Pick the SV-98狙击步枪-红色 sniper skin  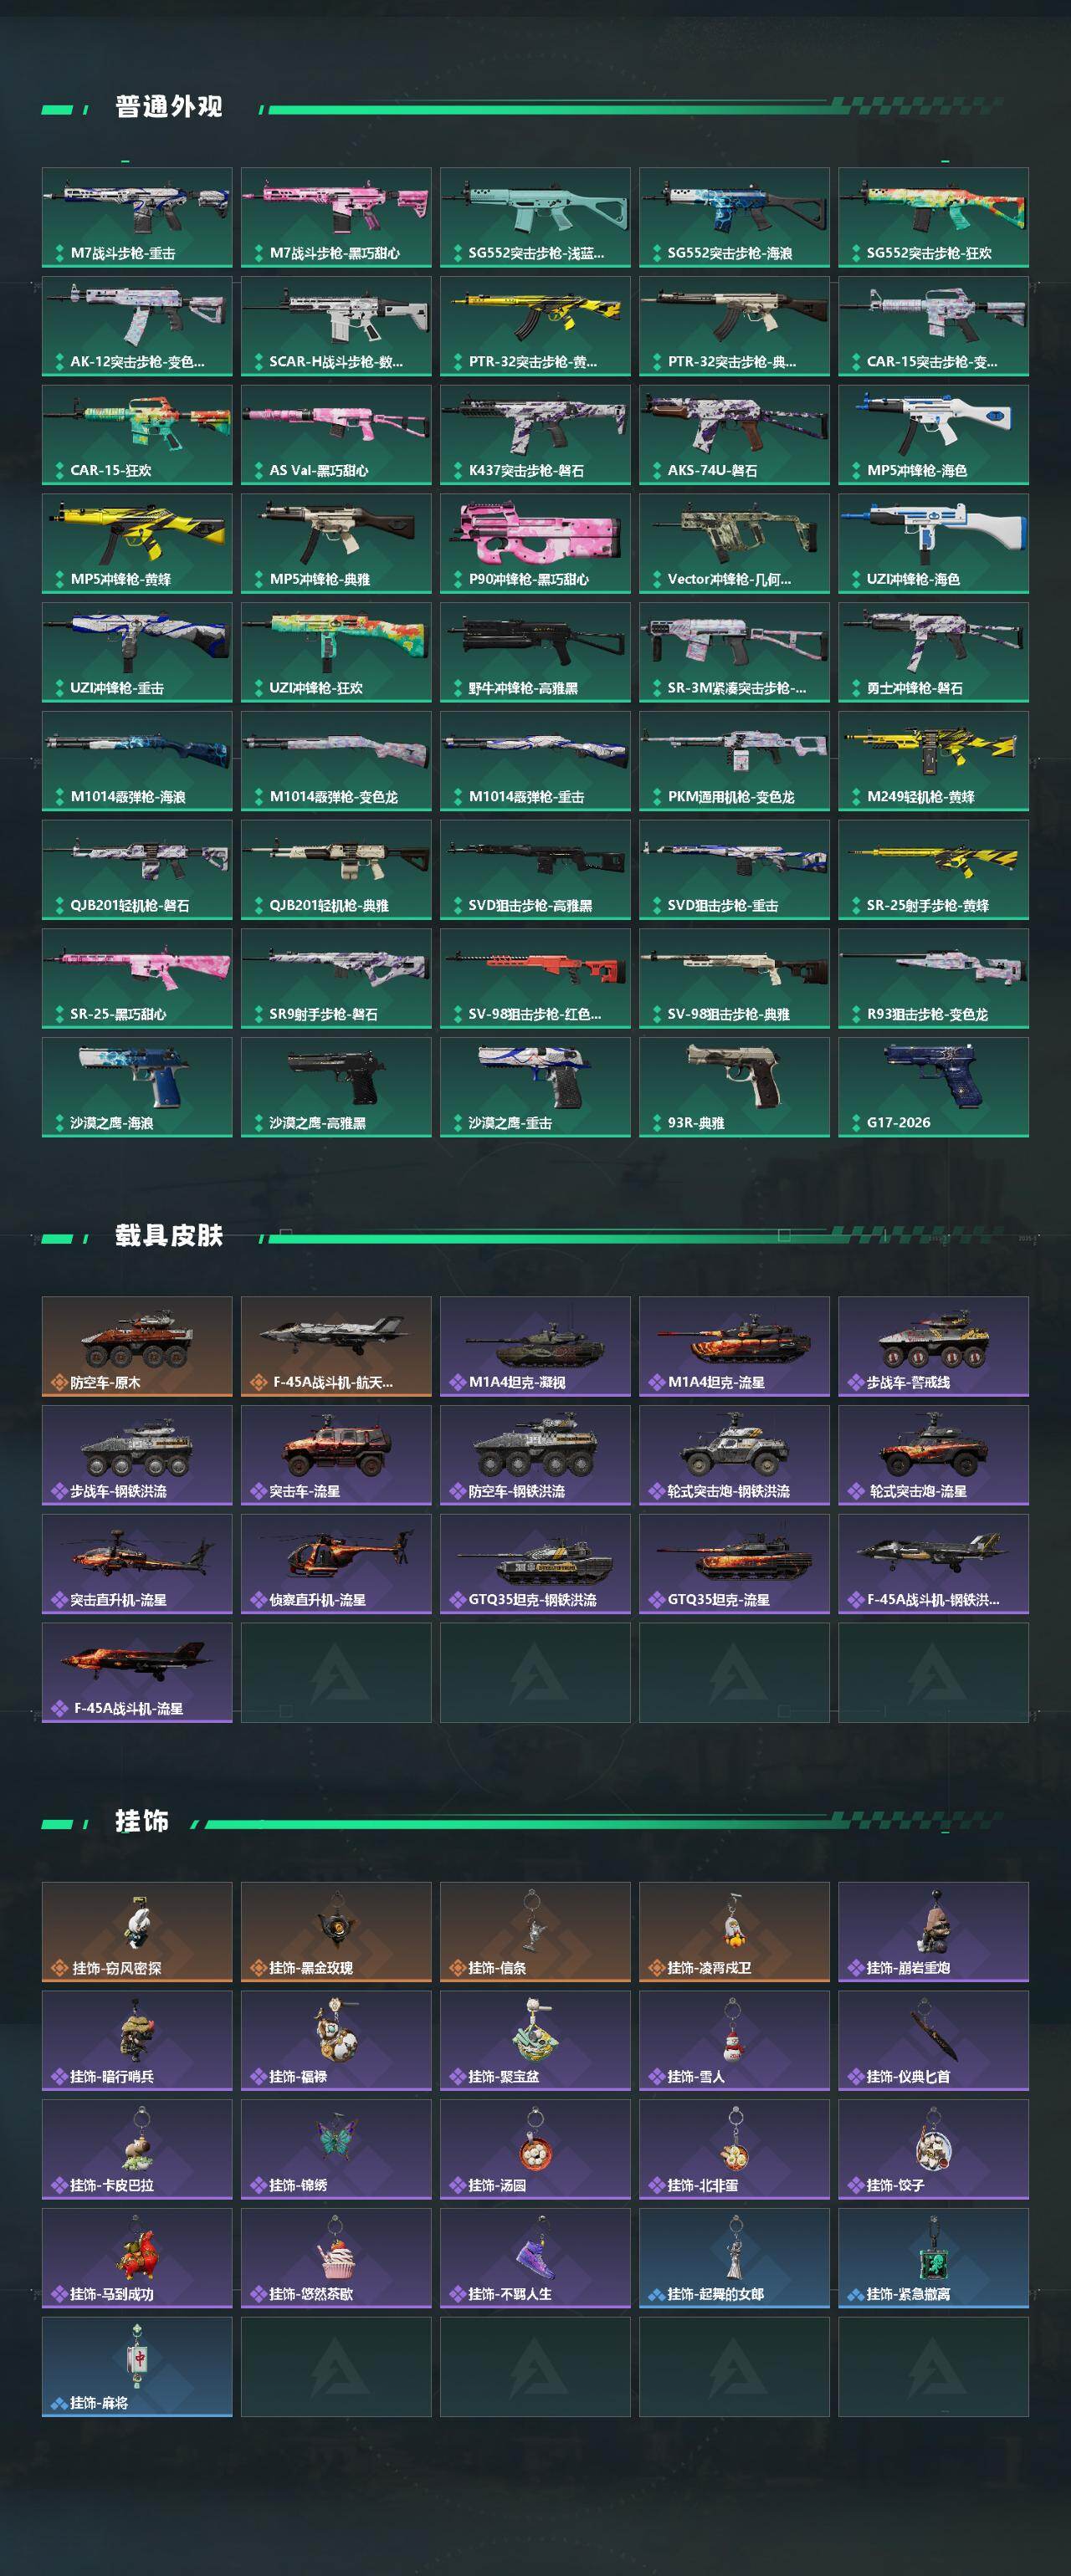point(535,978)
